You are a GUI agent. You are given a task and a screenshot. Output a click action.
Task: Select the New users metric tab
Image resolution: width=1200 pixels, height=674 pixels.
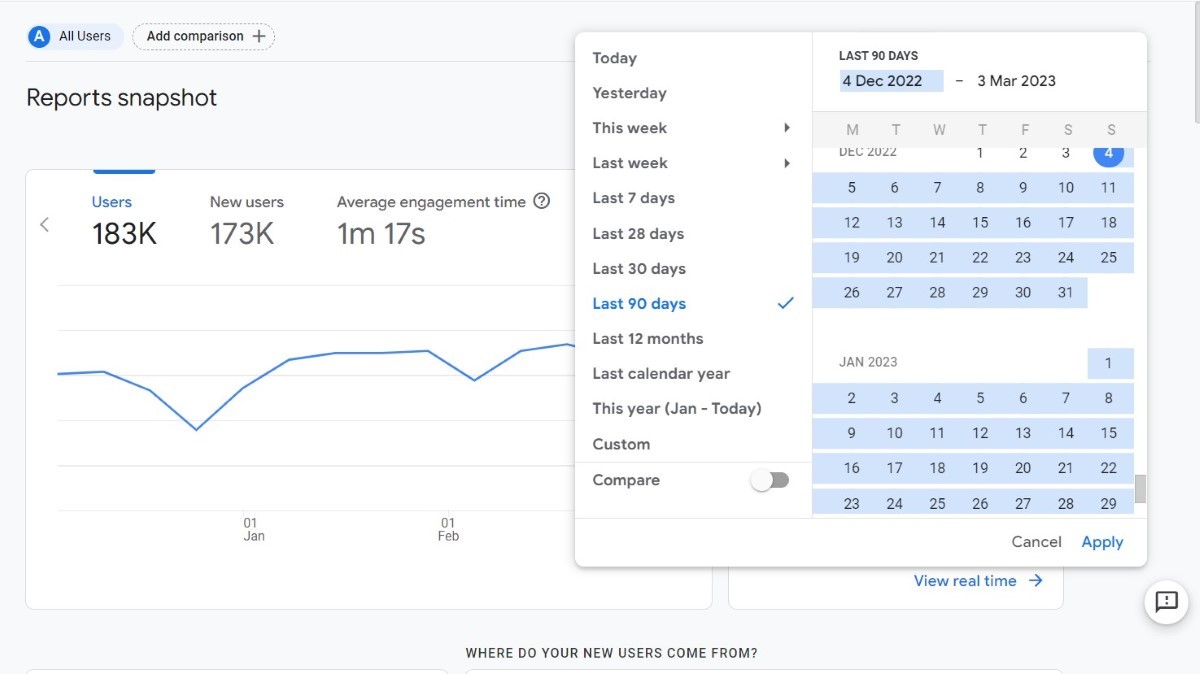tap(246, 220)
